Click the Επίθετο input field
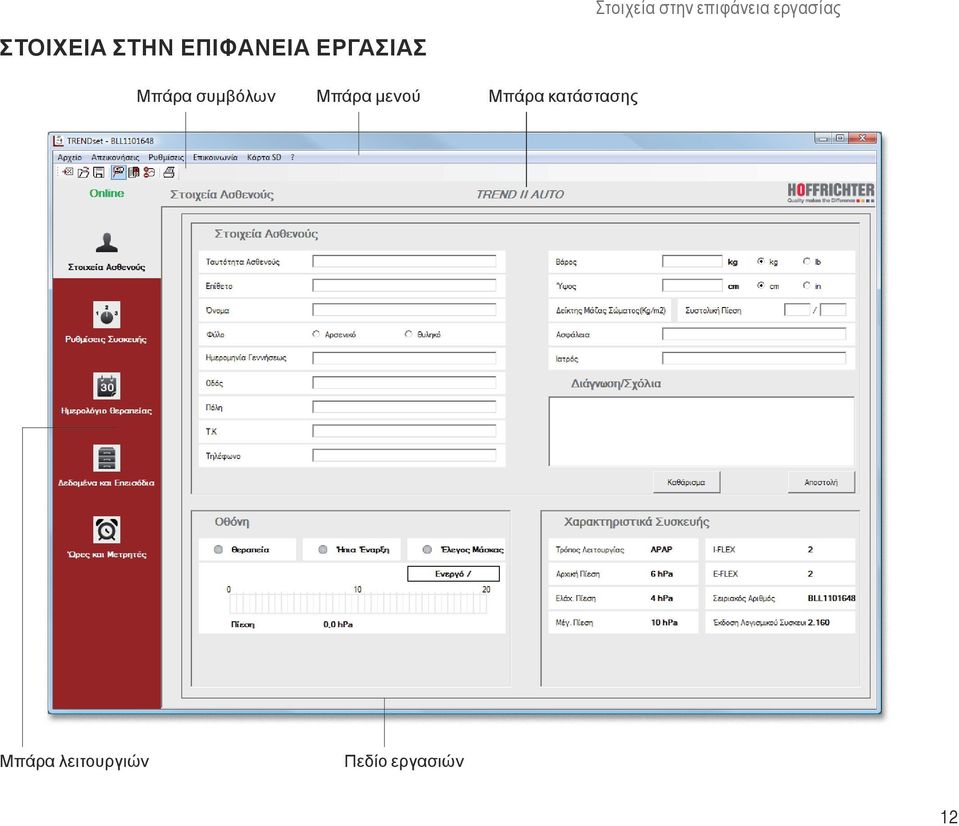This screenshot has height=826, width=959. [x=404, y=286]
